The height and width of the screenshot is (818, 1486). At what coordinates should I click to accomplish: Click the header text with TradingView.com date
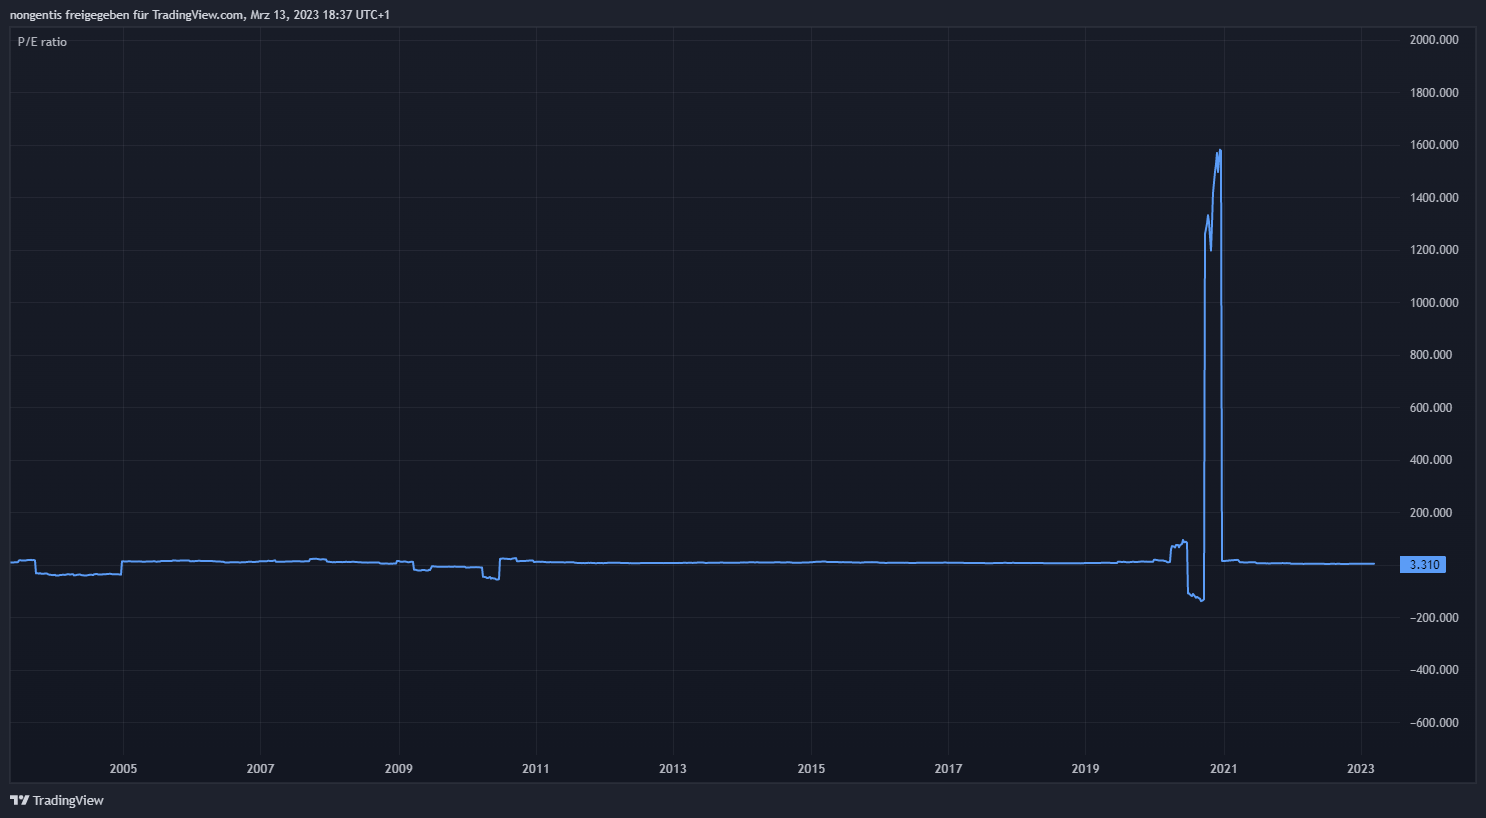[200, 15]
